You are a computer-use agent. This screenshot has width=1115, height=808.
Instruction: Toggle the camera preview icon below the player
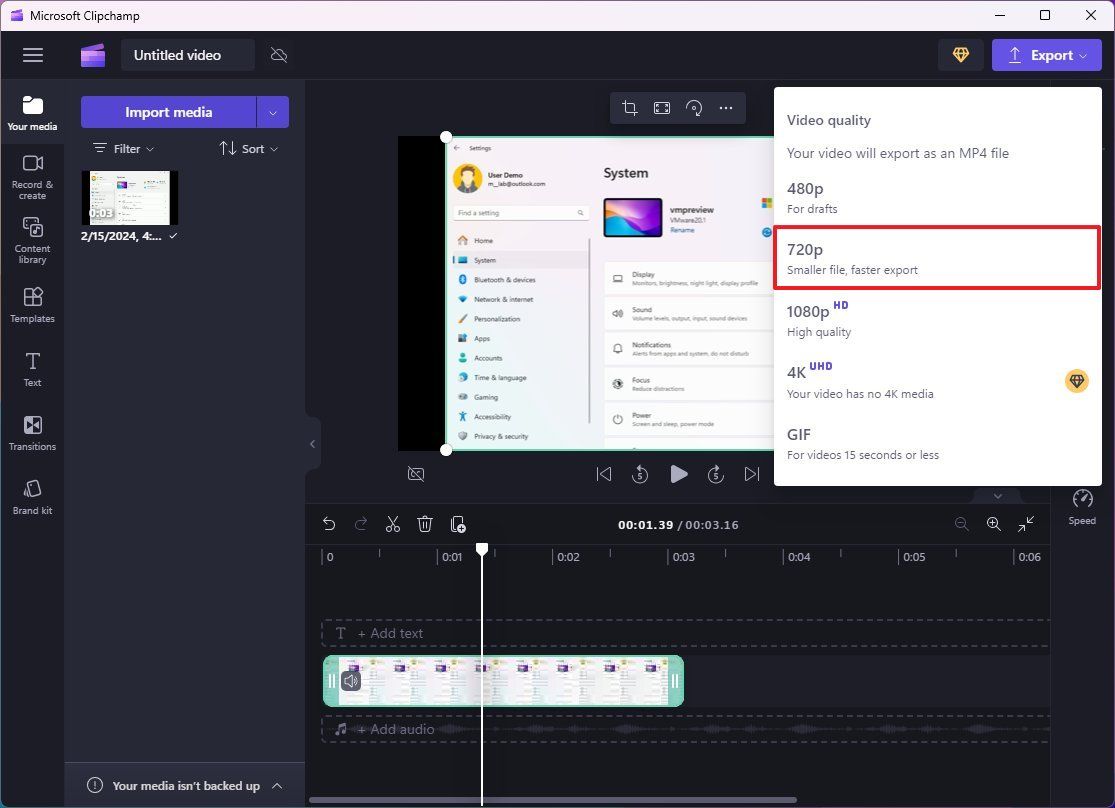[x=416, y=474]
